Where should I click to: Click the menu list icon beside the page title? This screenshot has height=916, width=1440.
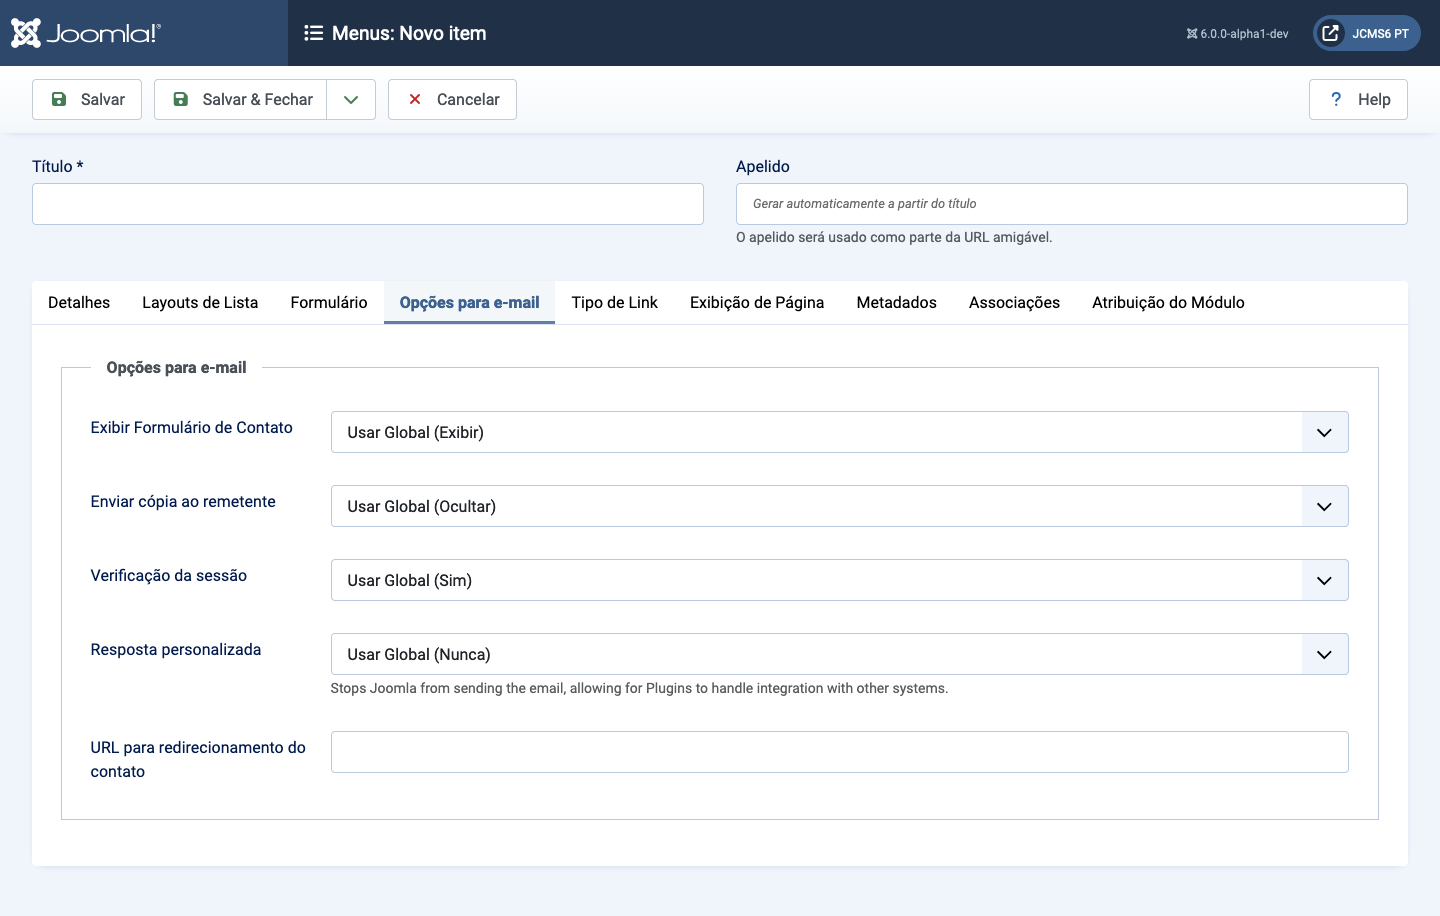click(x=313, y=33)
